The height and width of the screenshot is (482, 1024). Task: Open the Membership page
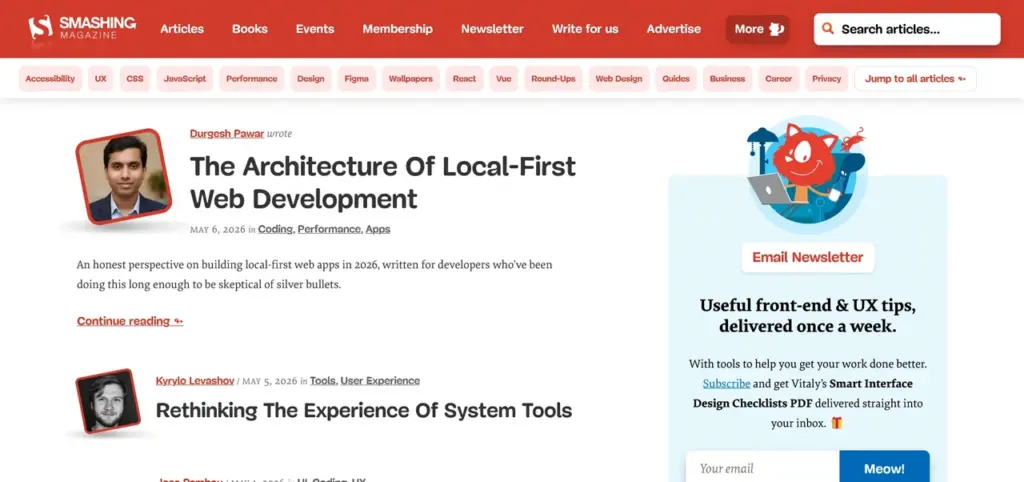[398, 29]
